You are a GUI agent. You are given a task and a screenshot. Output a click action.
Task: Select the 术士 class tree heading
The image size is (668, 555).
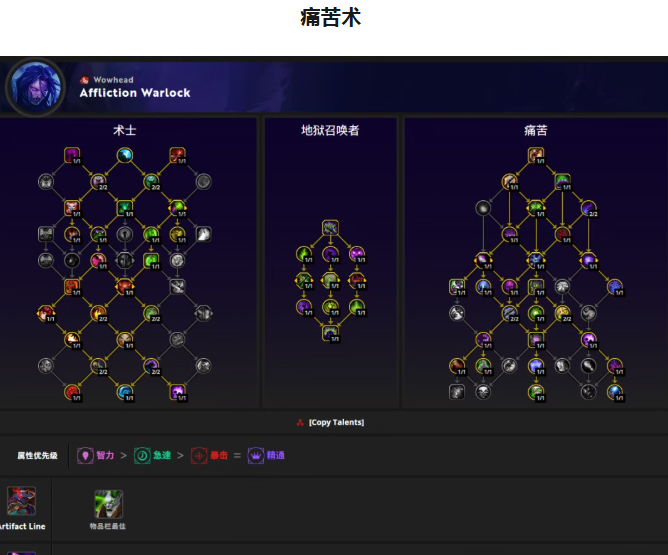click(125, 130)
